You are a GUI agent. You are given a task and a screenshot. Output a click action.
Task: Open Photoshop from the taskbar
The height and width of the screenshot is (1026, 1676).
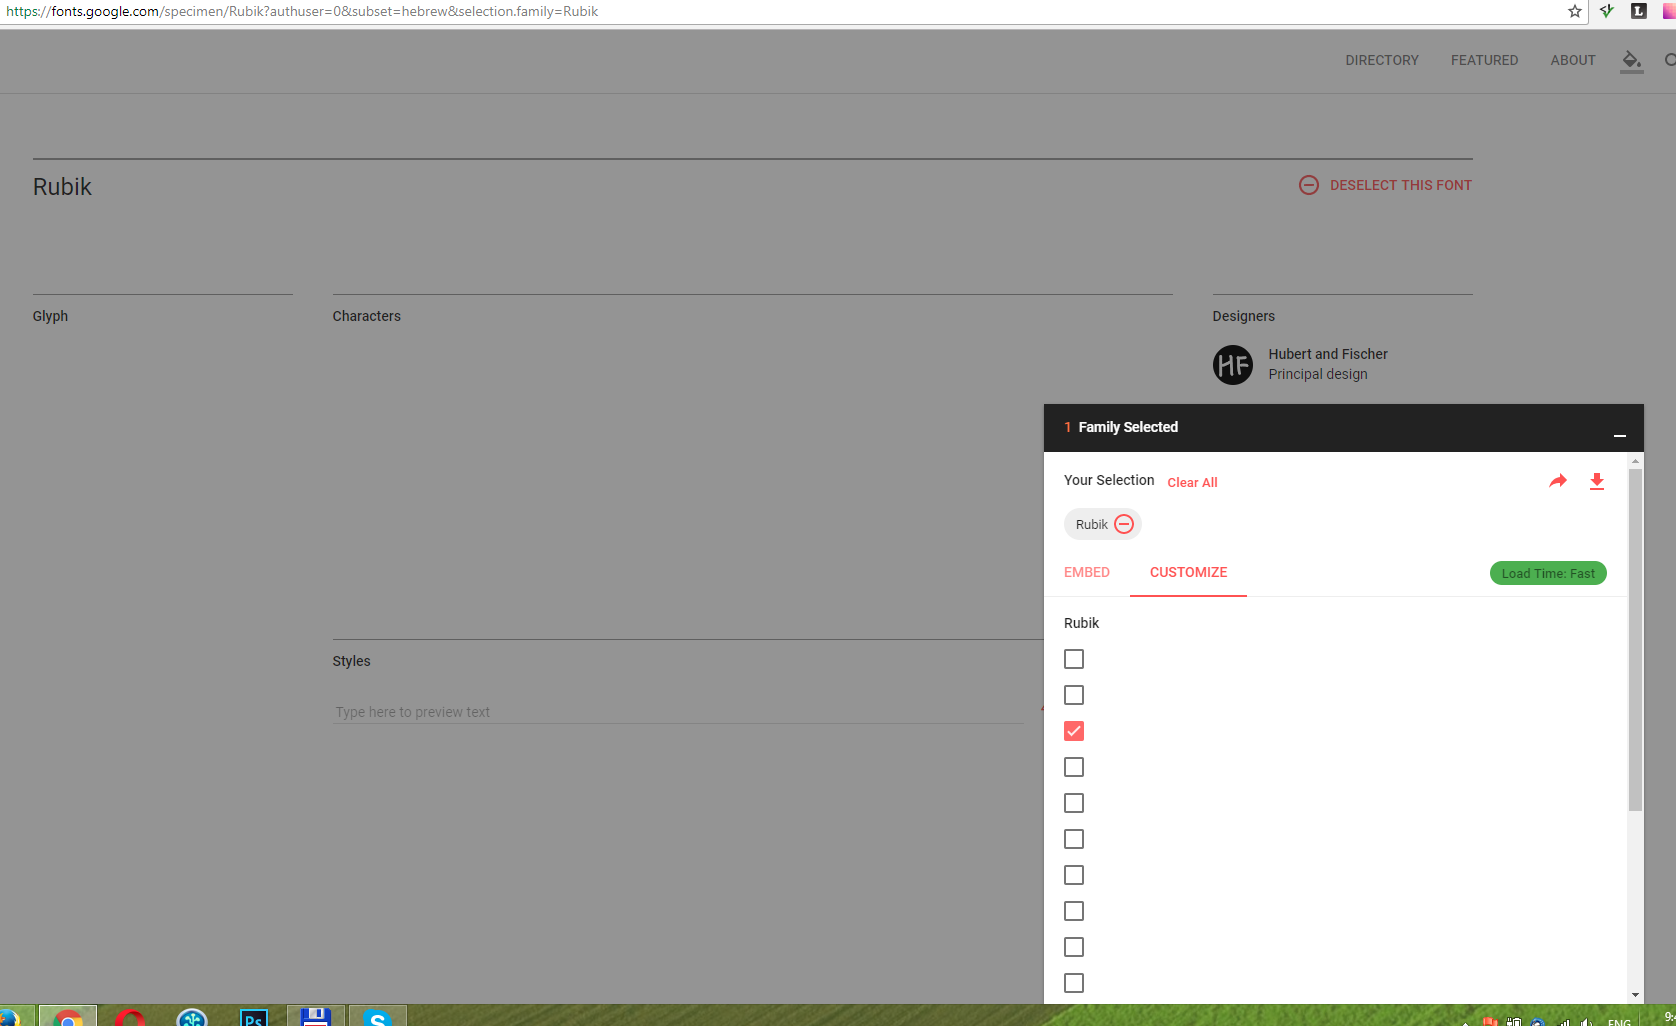pos(254,1016)
